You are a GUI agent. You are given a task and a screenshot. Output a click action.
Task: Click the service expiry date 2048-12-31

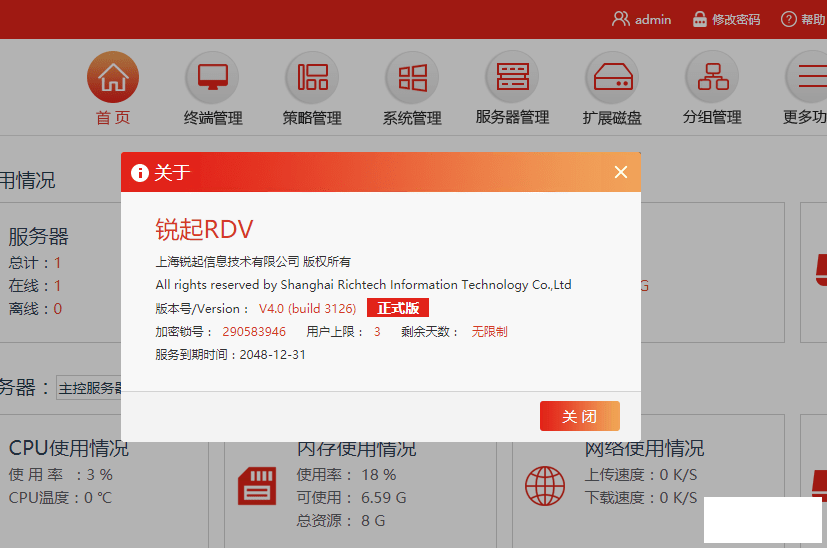click(273, 354)
